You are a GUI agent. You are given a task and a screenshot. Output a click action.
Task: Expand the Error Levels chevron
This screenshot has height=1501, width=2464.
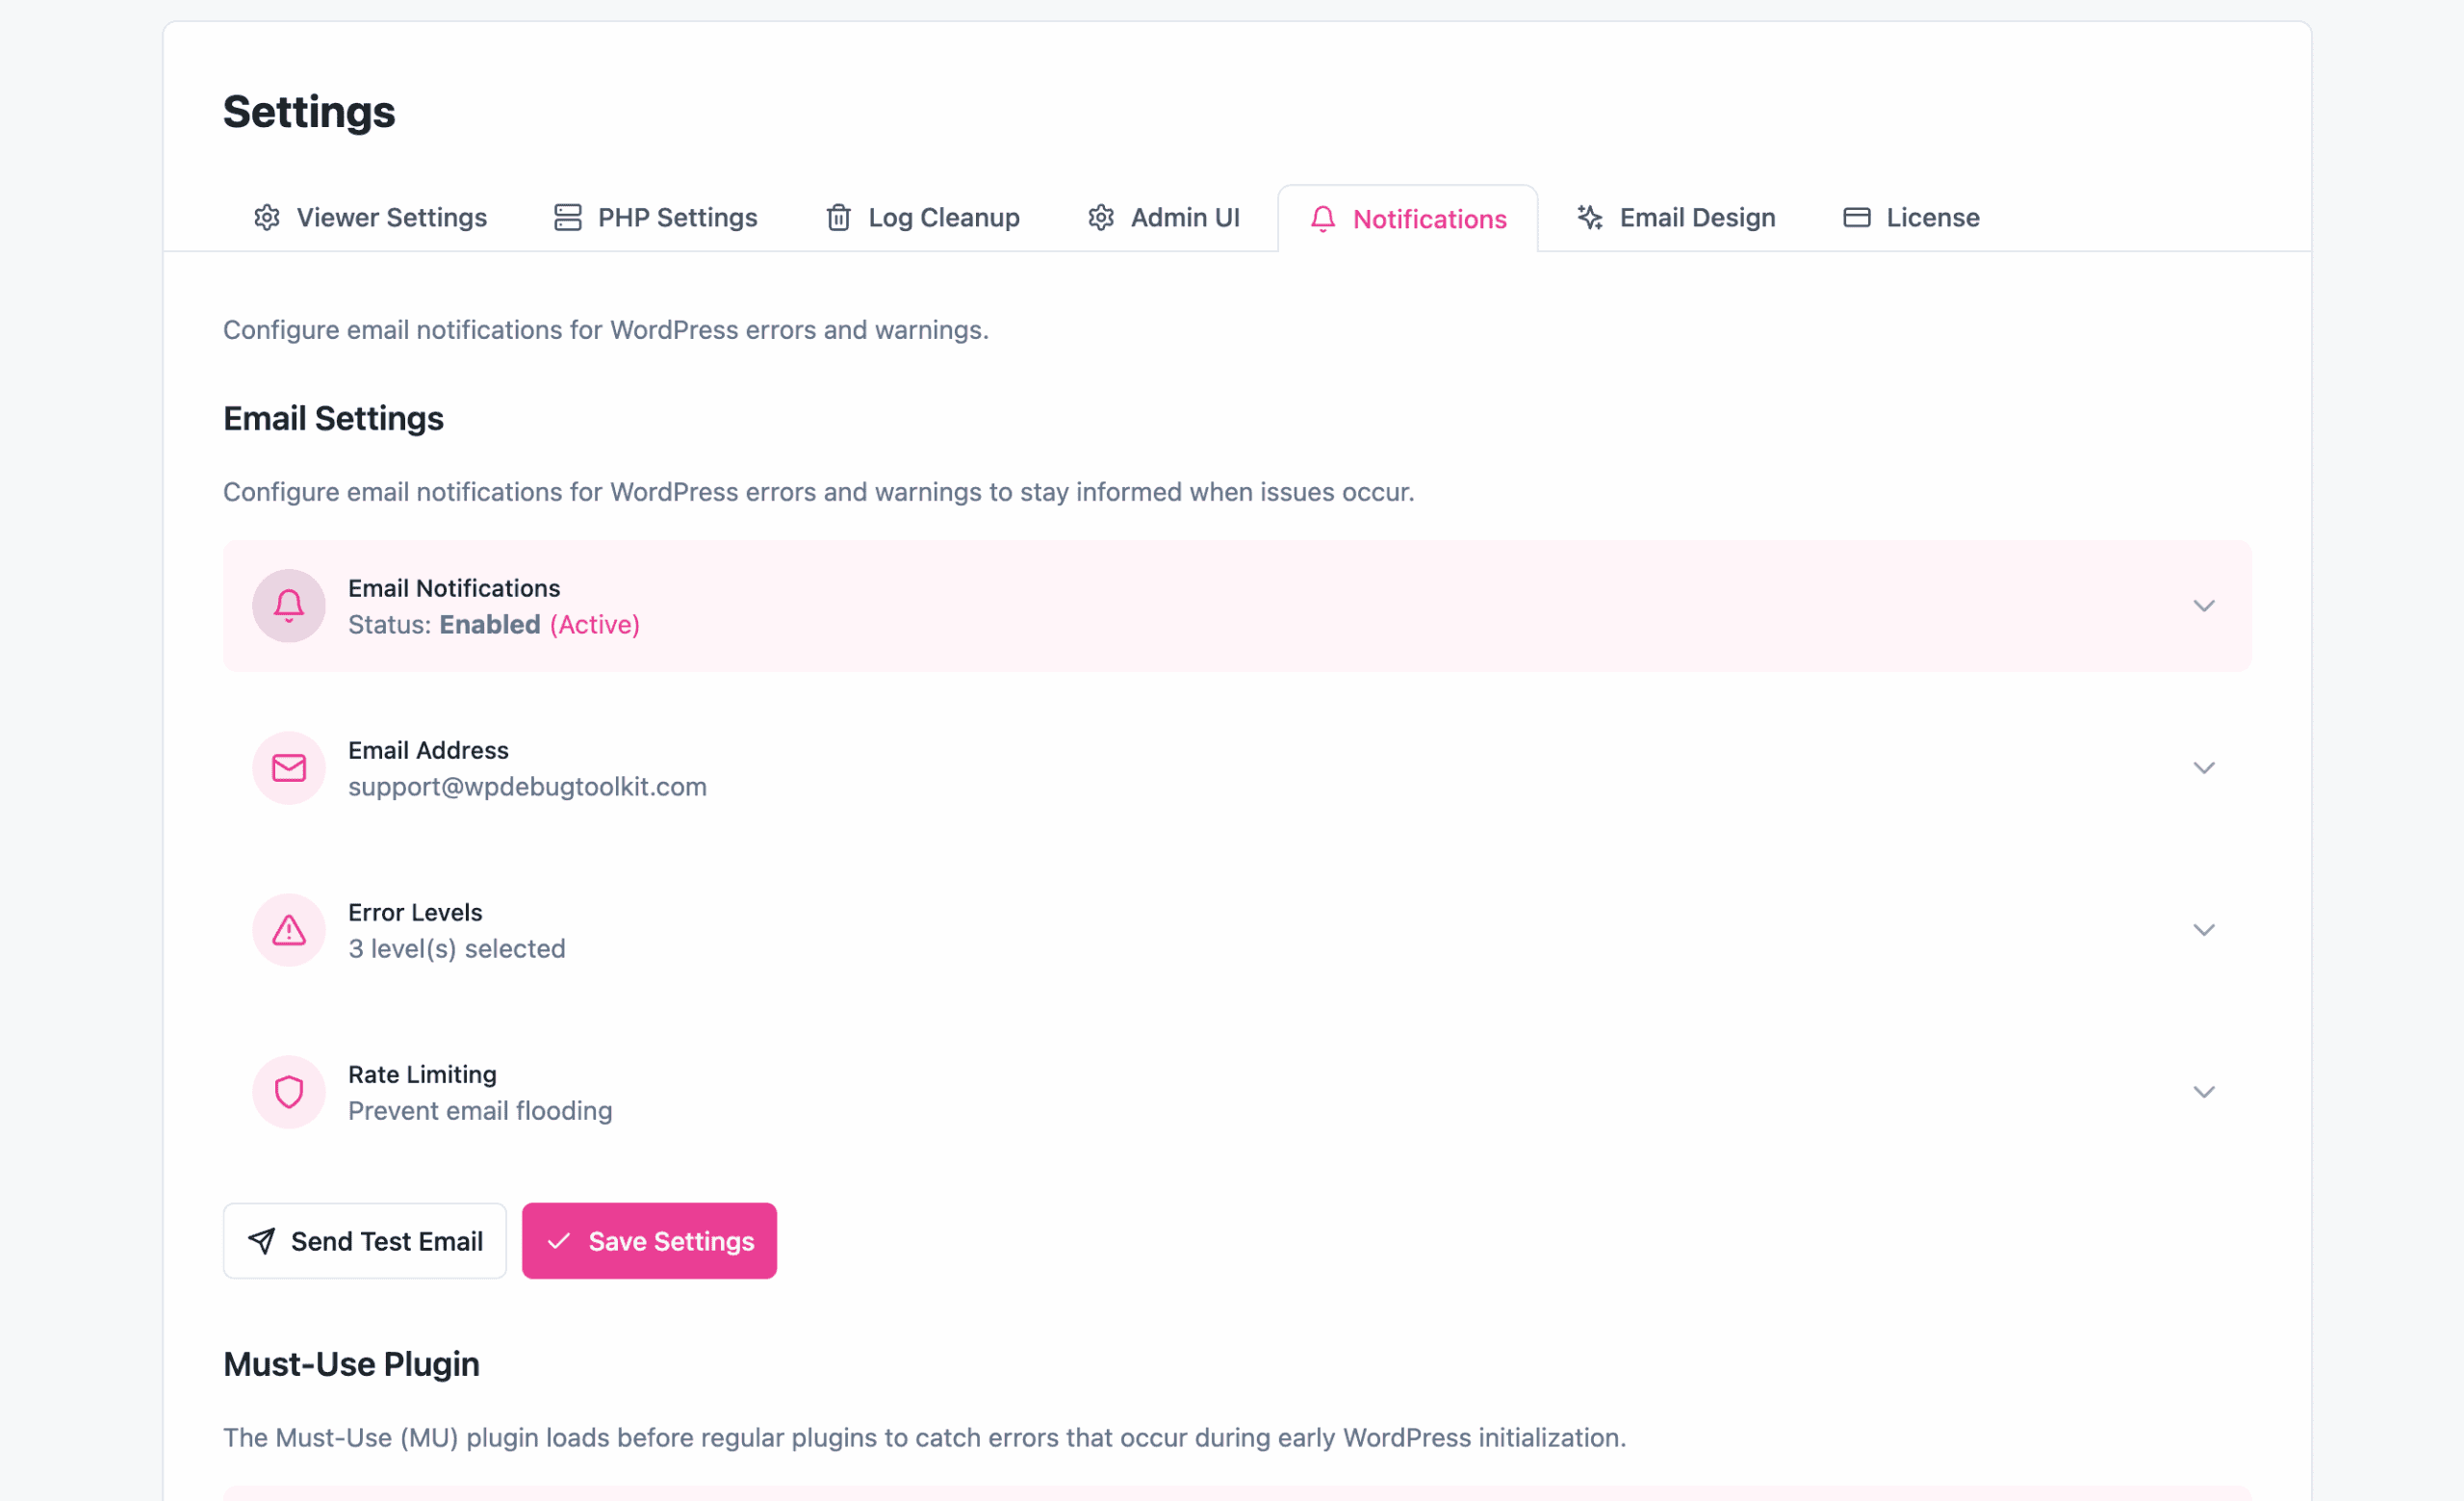(x=2203, y=930)
